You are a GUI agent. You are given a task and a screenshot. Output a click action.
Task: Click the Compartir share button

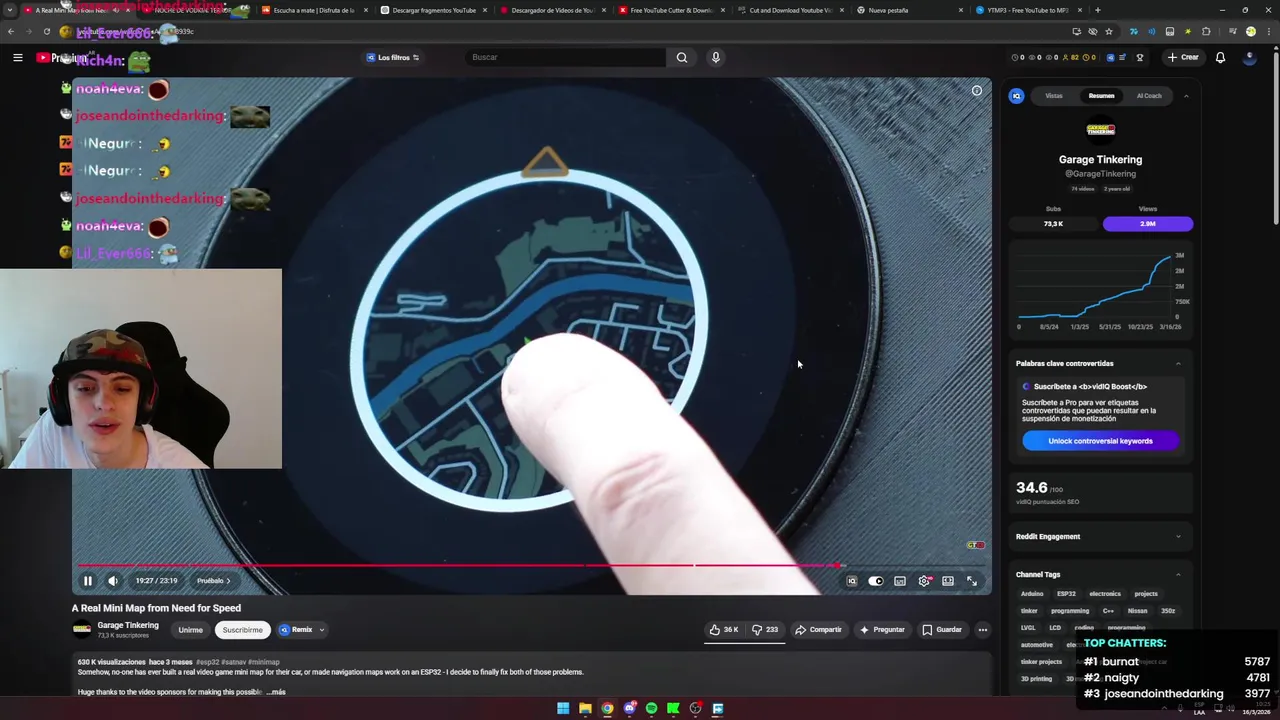point(818,630)
